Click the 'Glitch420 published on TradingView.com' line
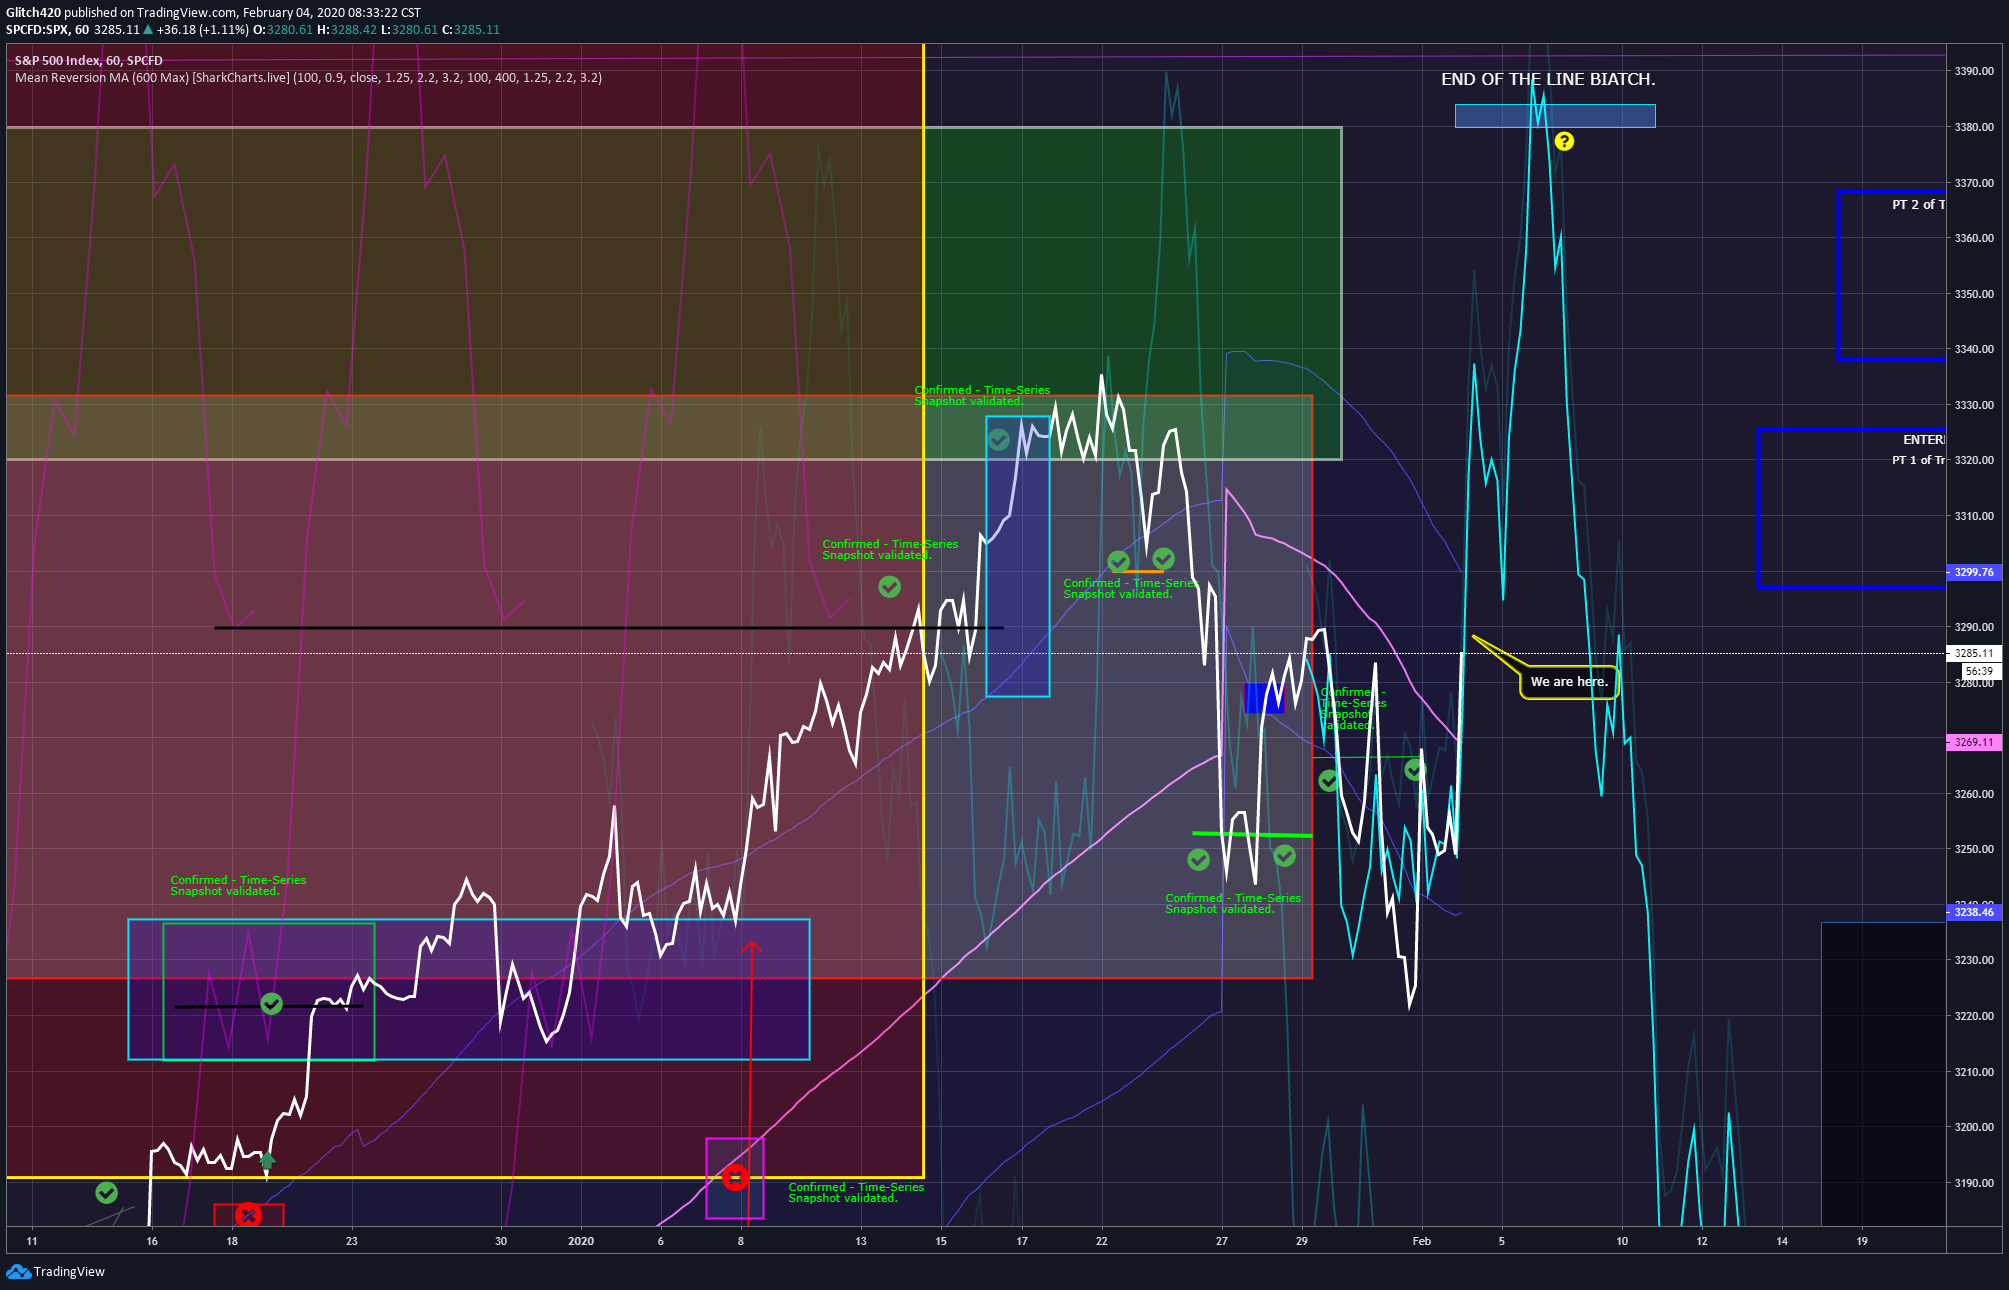This screenshot has width=2009, height=1290. tap(213, 13)
